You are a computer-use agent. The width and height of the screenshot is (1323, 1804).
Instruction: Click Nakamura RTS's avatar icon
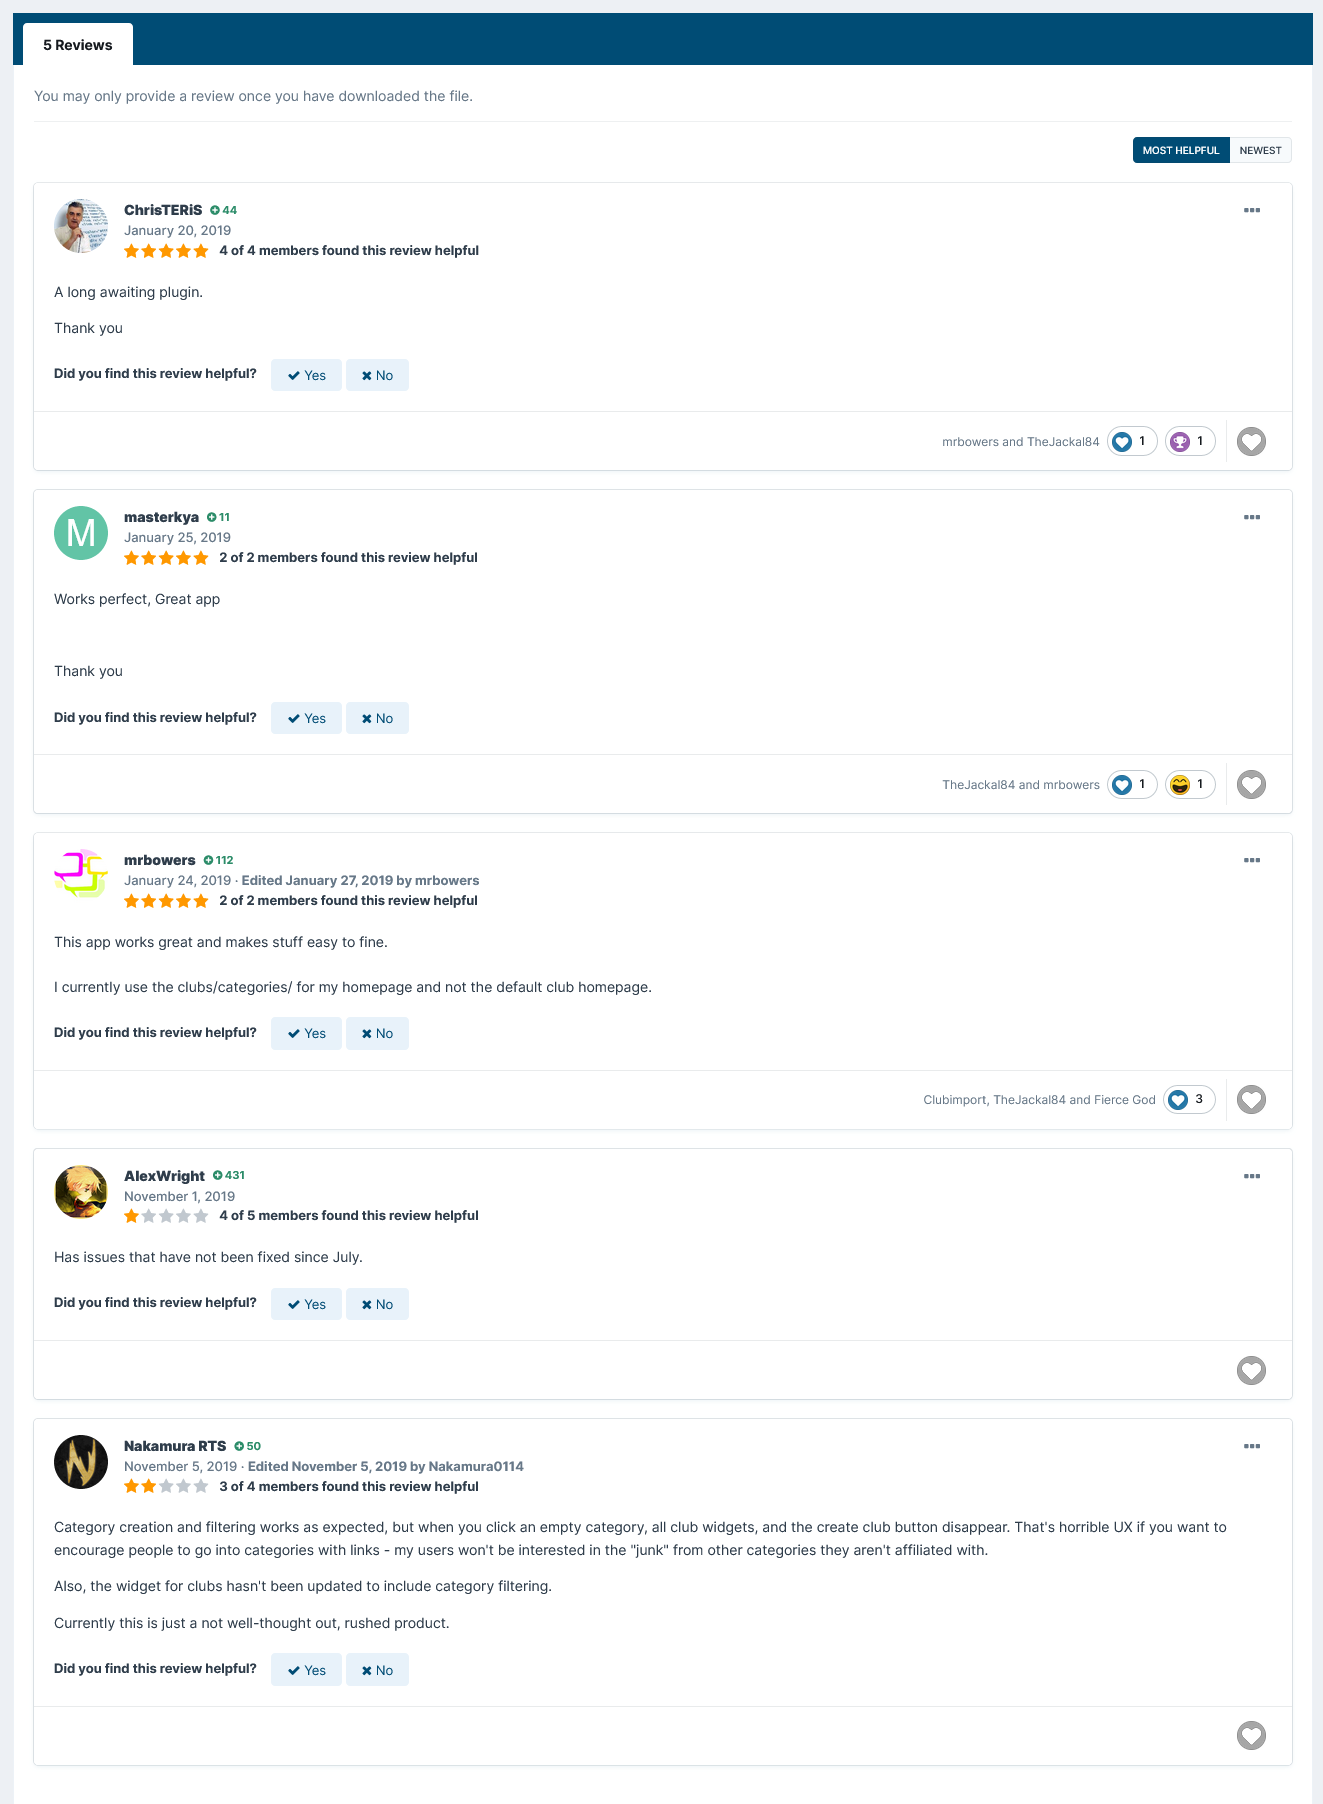(81, 1462)
